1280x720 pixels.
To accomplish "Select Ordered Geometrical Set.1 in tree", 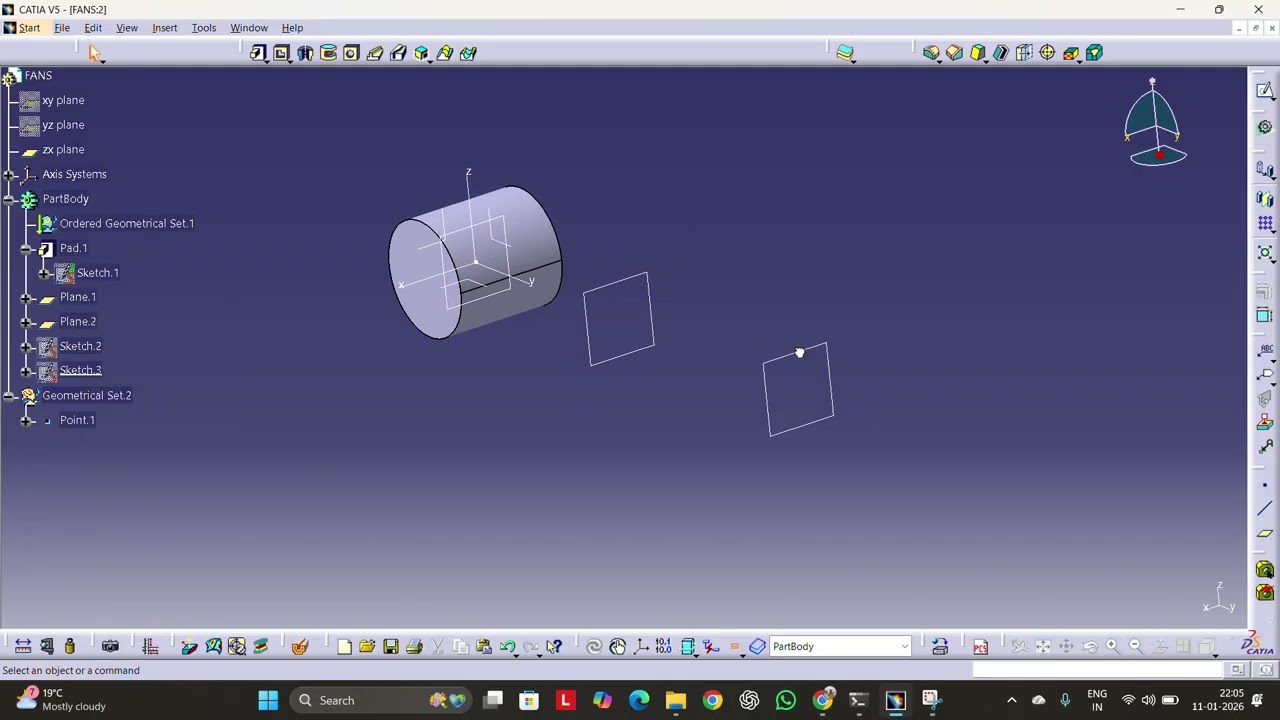I will click(126, 224).
